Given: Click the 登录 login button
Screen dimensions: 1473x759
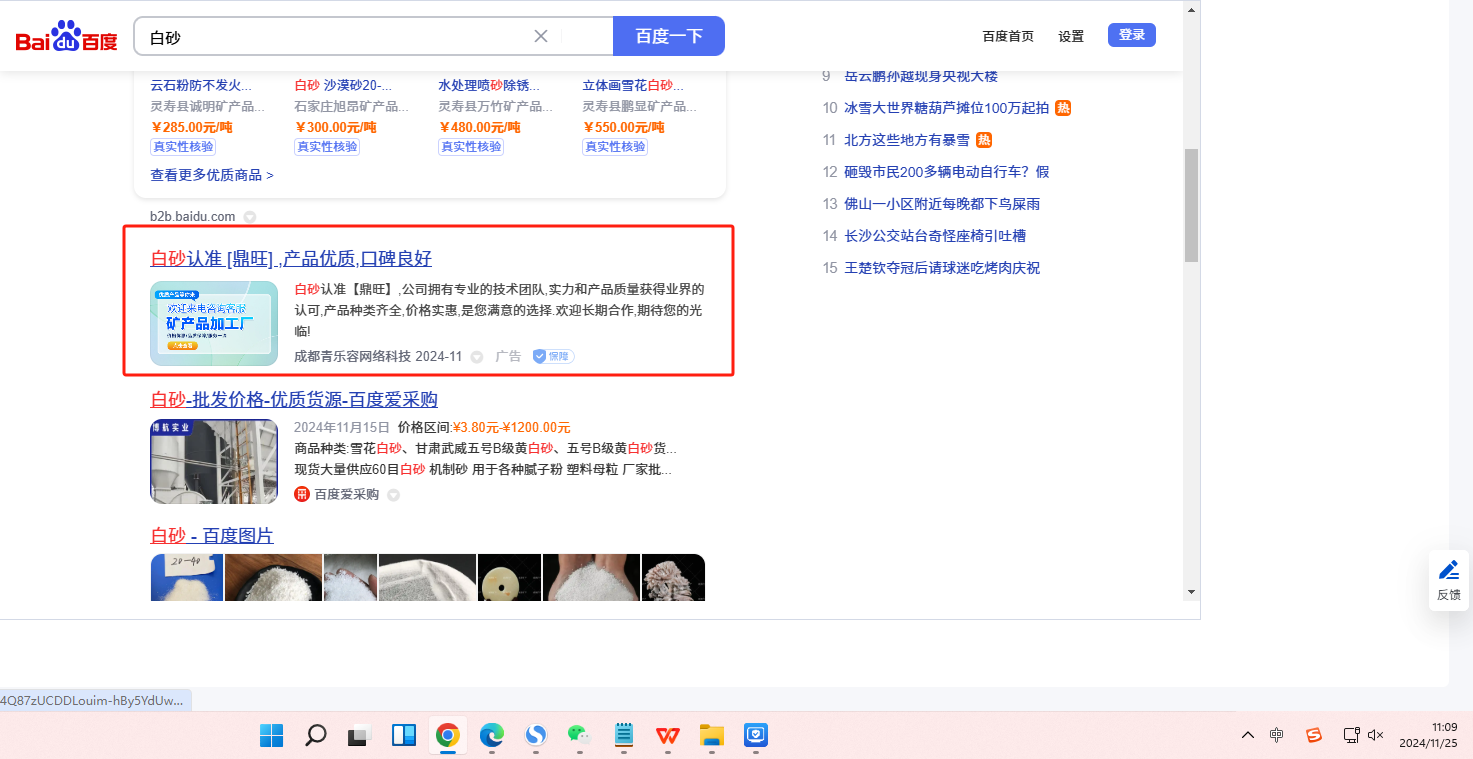Looking at the screenshot, I should tap(1131, 35).
